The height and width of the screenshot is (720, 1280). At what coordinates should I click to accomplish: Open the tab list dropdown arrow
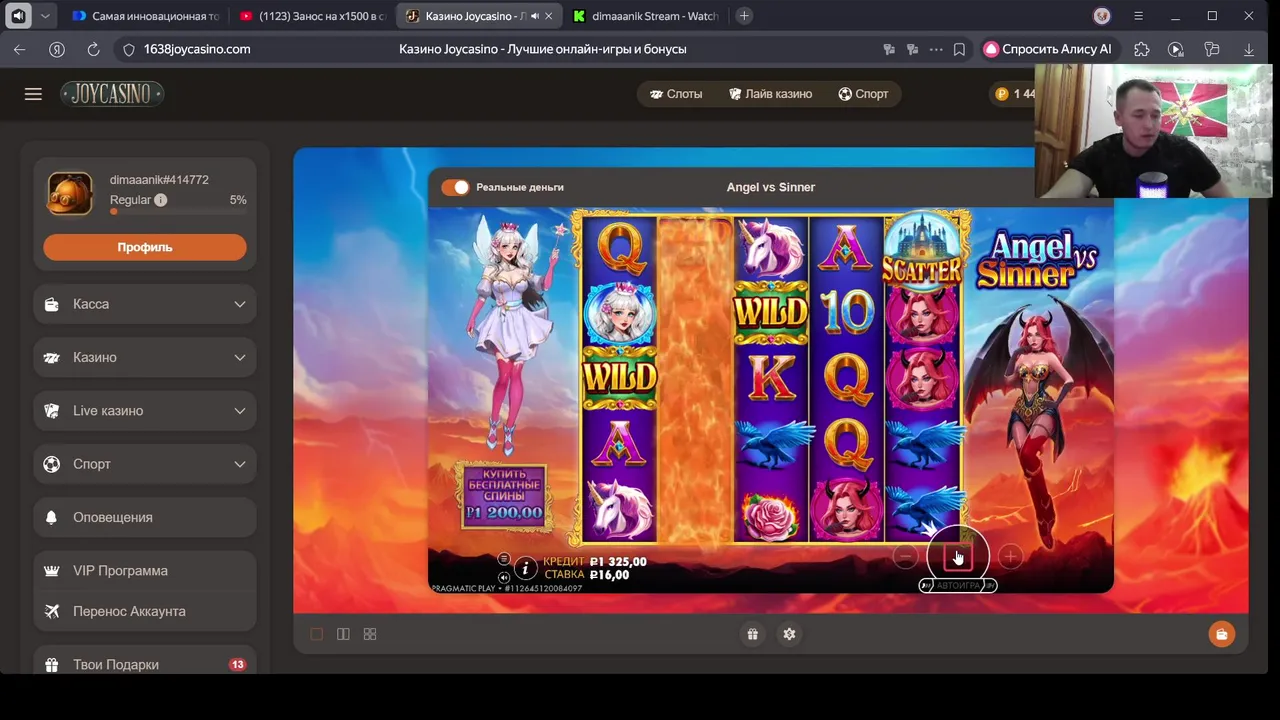tap(46, 16)
